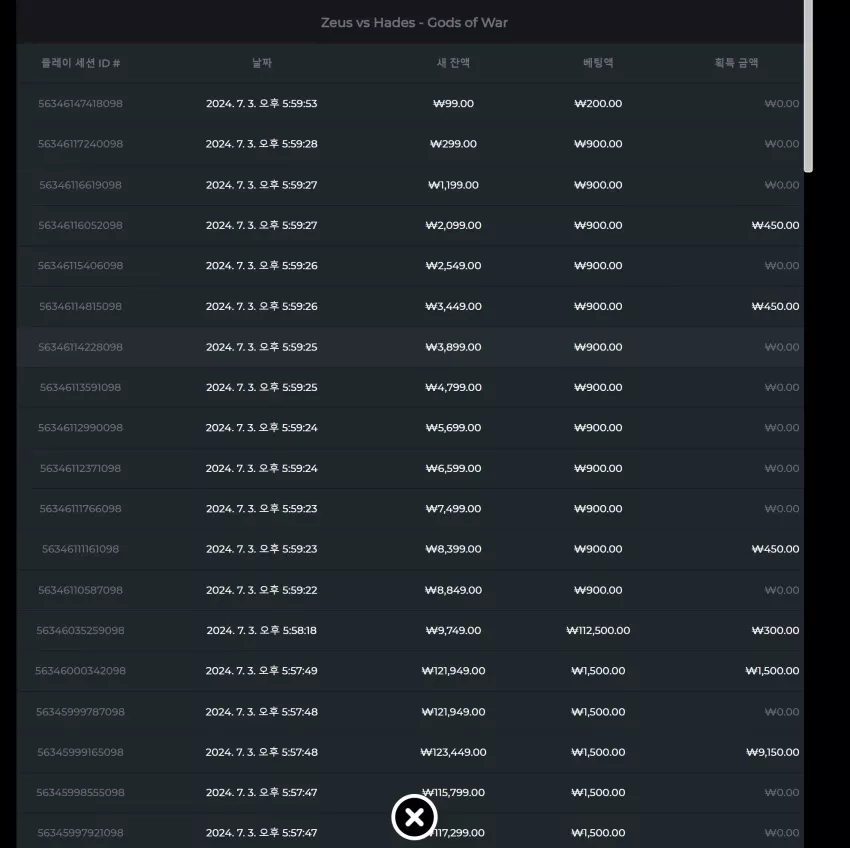Click the new balance ₩123,449.00
850x848 pixels.
[453, 752]
